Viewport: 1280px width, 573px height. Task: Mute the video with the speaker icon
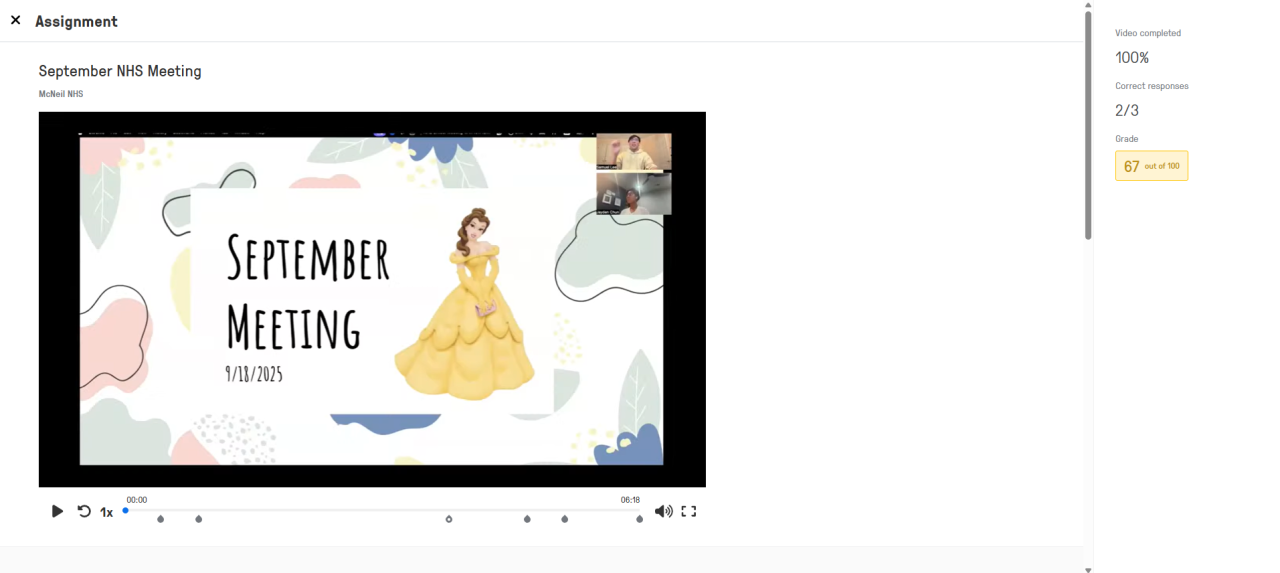coord(663,511)
